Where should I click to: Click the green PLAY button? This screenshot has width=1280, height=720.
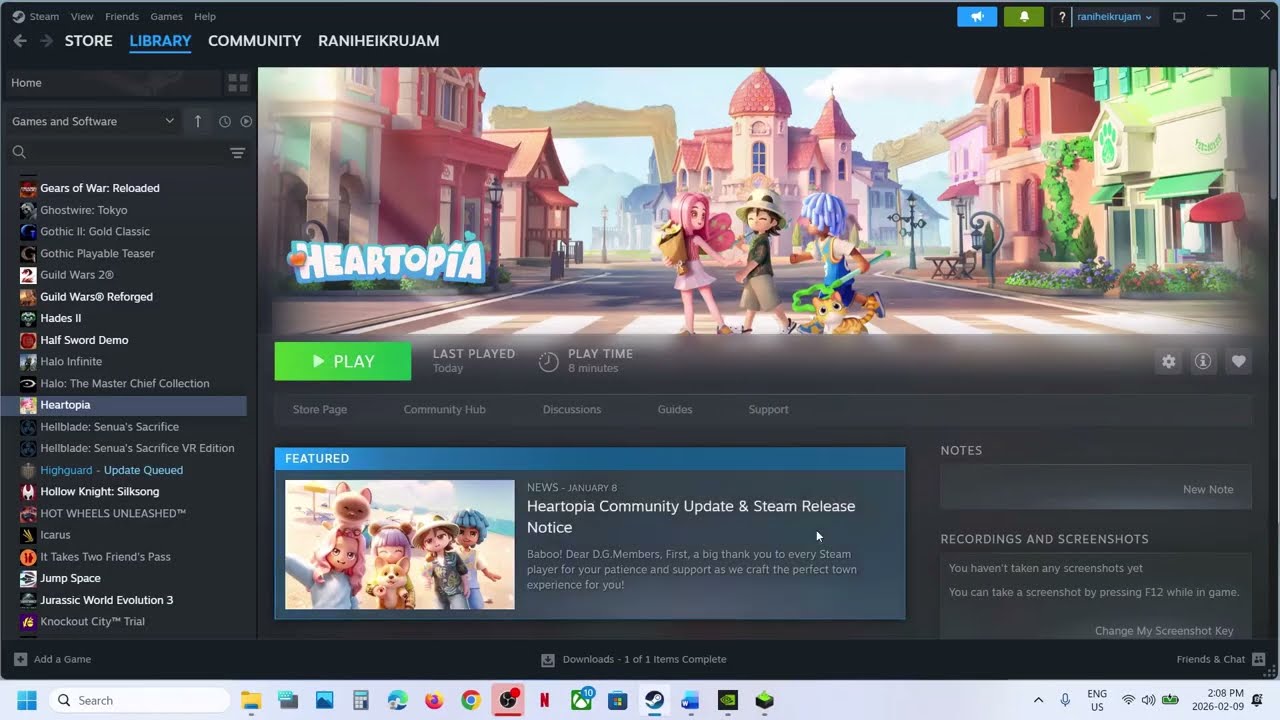click(343, 361)
